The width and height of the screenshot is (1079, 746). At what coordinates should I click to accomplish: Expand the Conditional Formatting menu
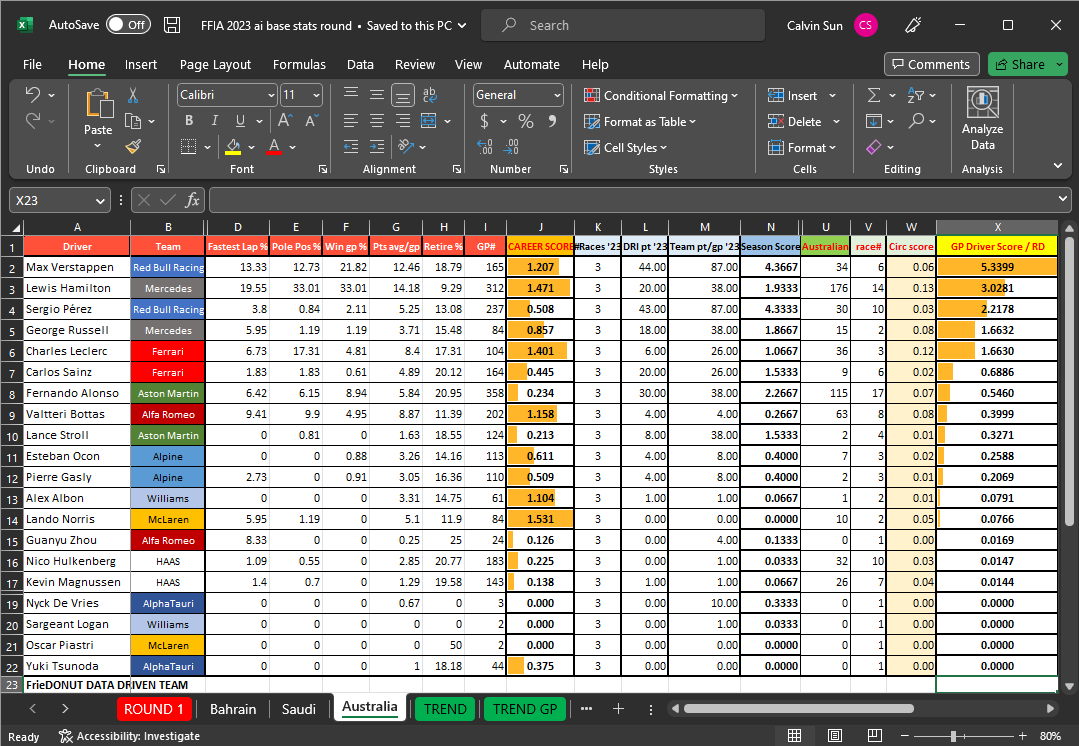[661, 96]
